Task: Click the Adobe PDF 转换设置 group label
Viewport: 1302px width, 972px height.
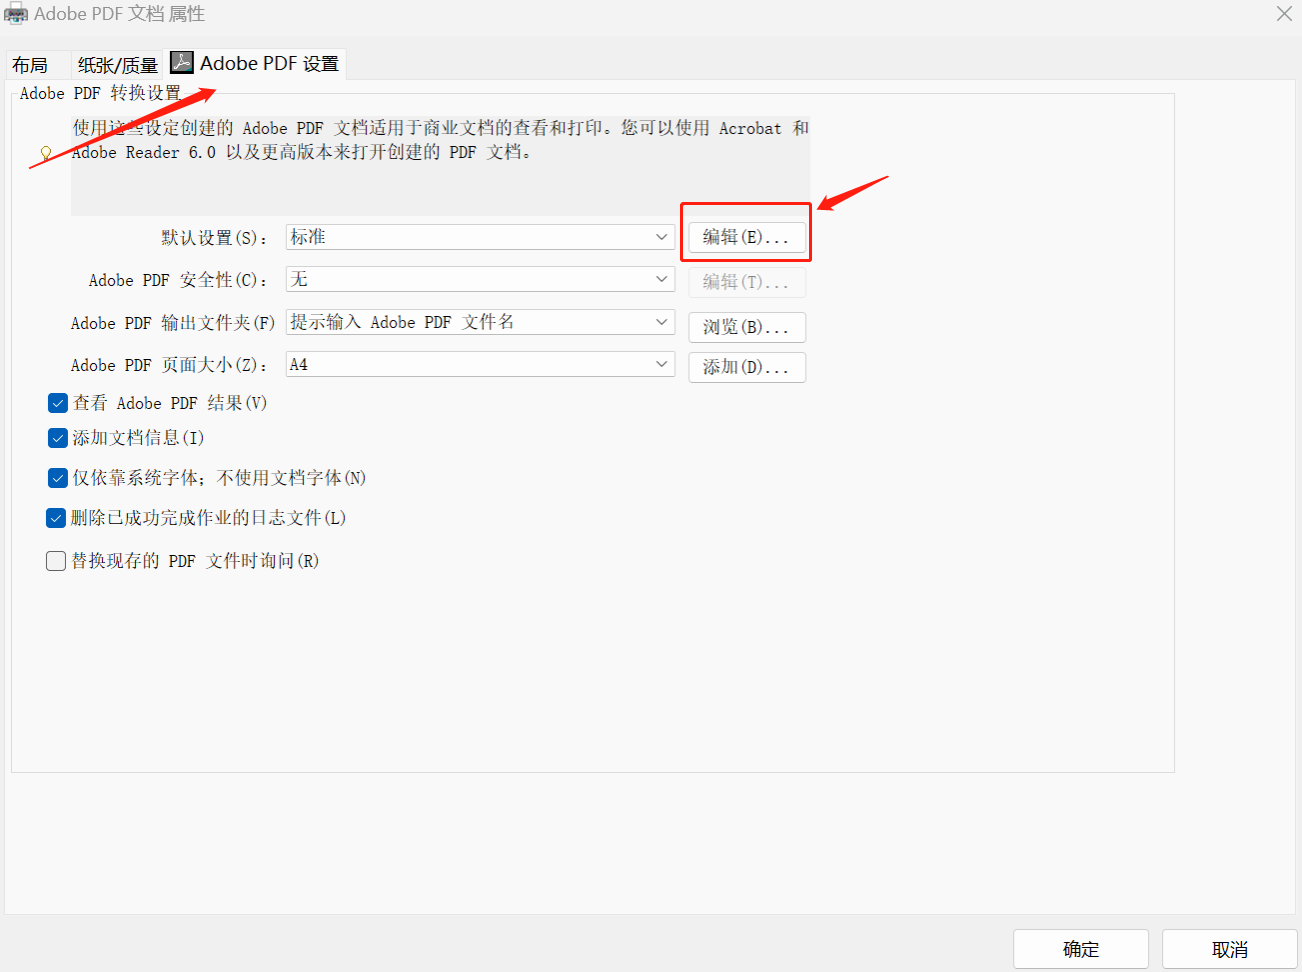Action: [x=100, y=93]
